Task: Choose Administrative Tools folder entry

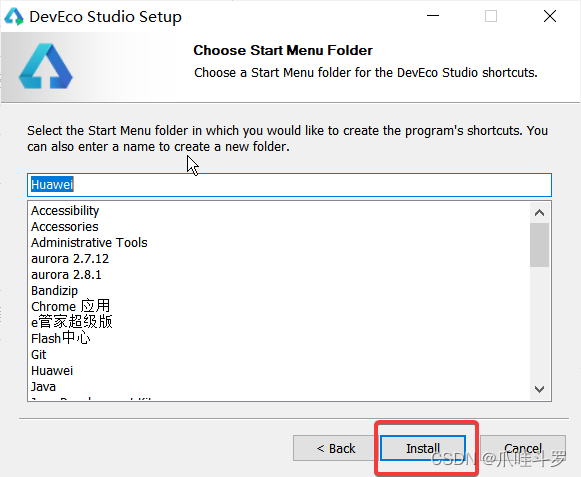Action: [89, 242]
